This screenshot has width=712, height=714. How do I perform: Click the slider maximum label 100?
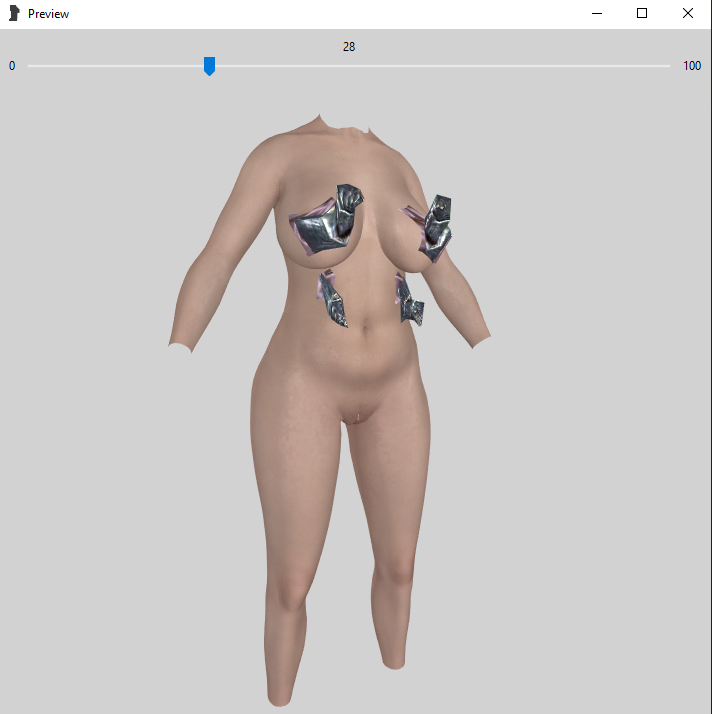tap(692, 66)
